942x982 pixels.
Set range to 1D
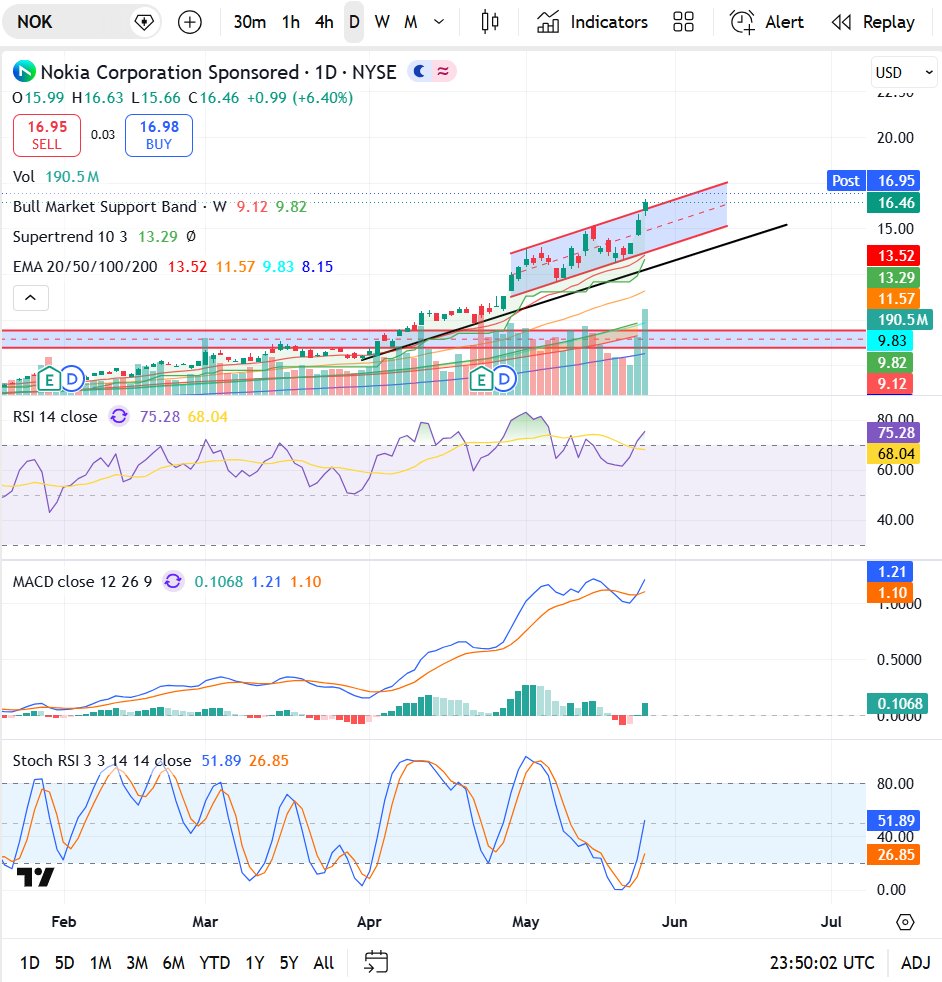pyautogui.click(x=29, y=963)
